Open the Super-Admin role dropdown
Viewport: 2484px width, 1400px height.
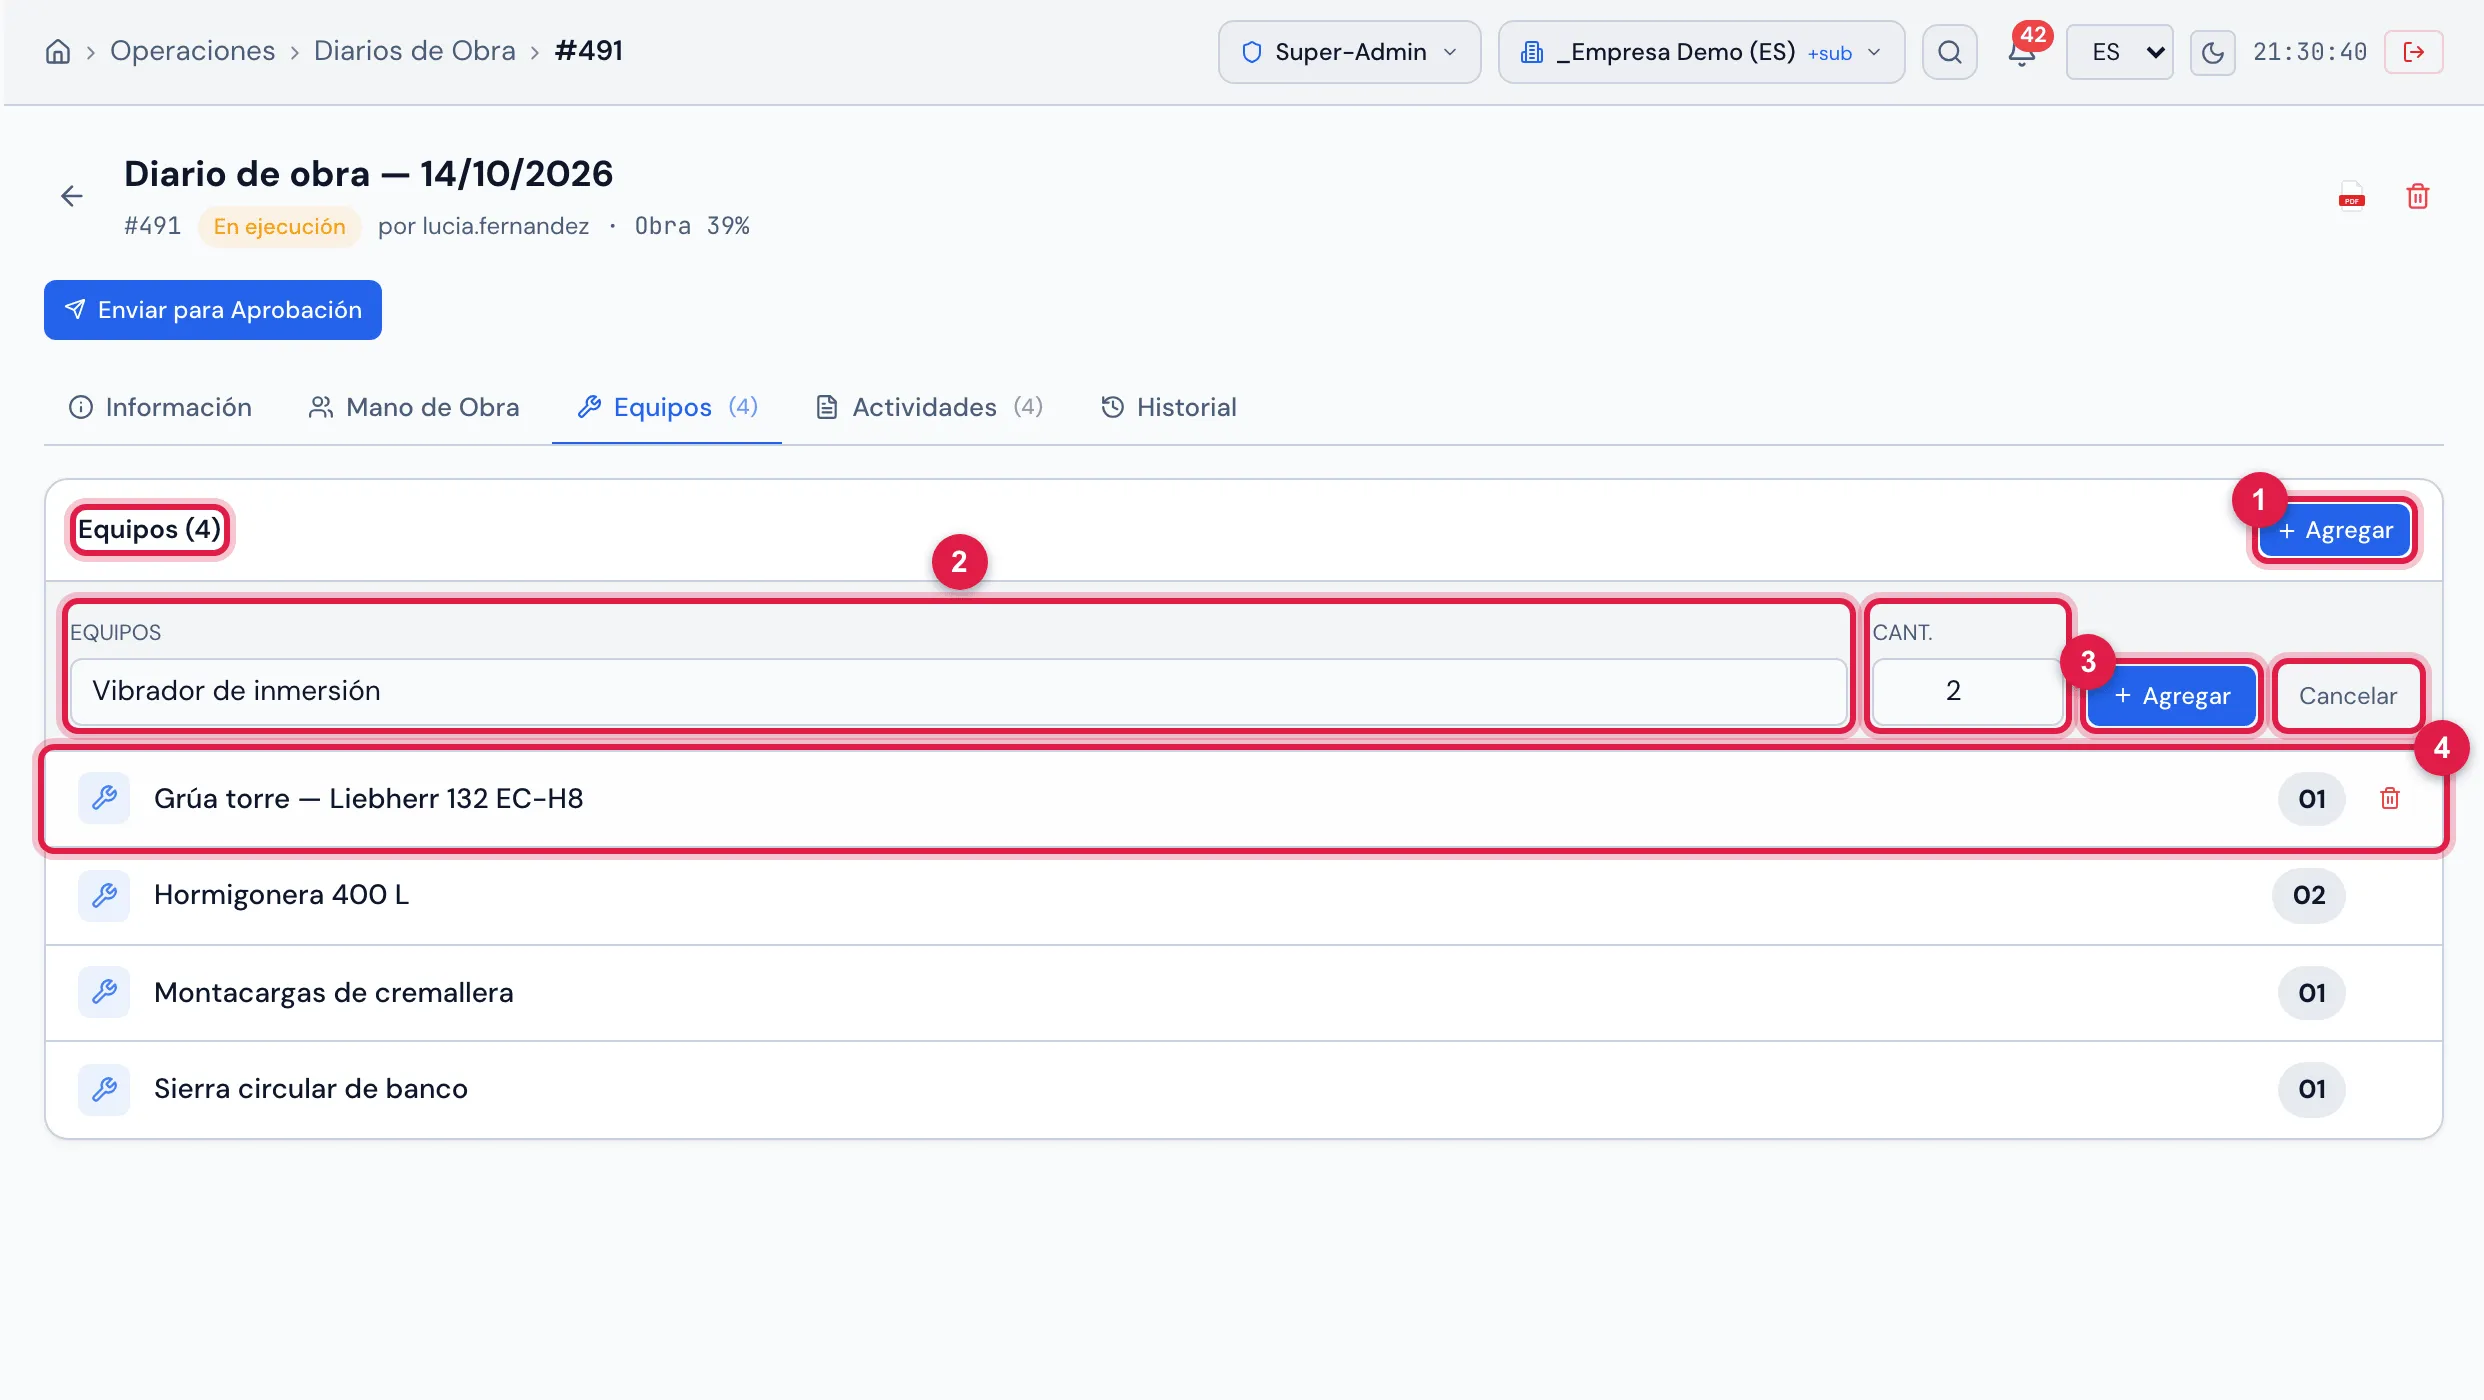pyautogui.click(x=1349, y=52)
